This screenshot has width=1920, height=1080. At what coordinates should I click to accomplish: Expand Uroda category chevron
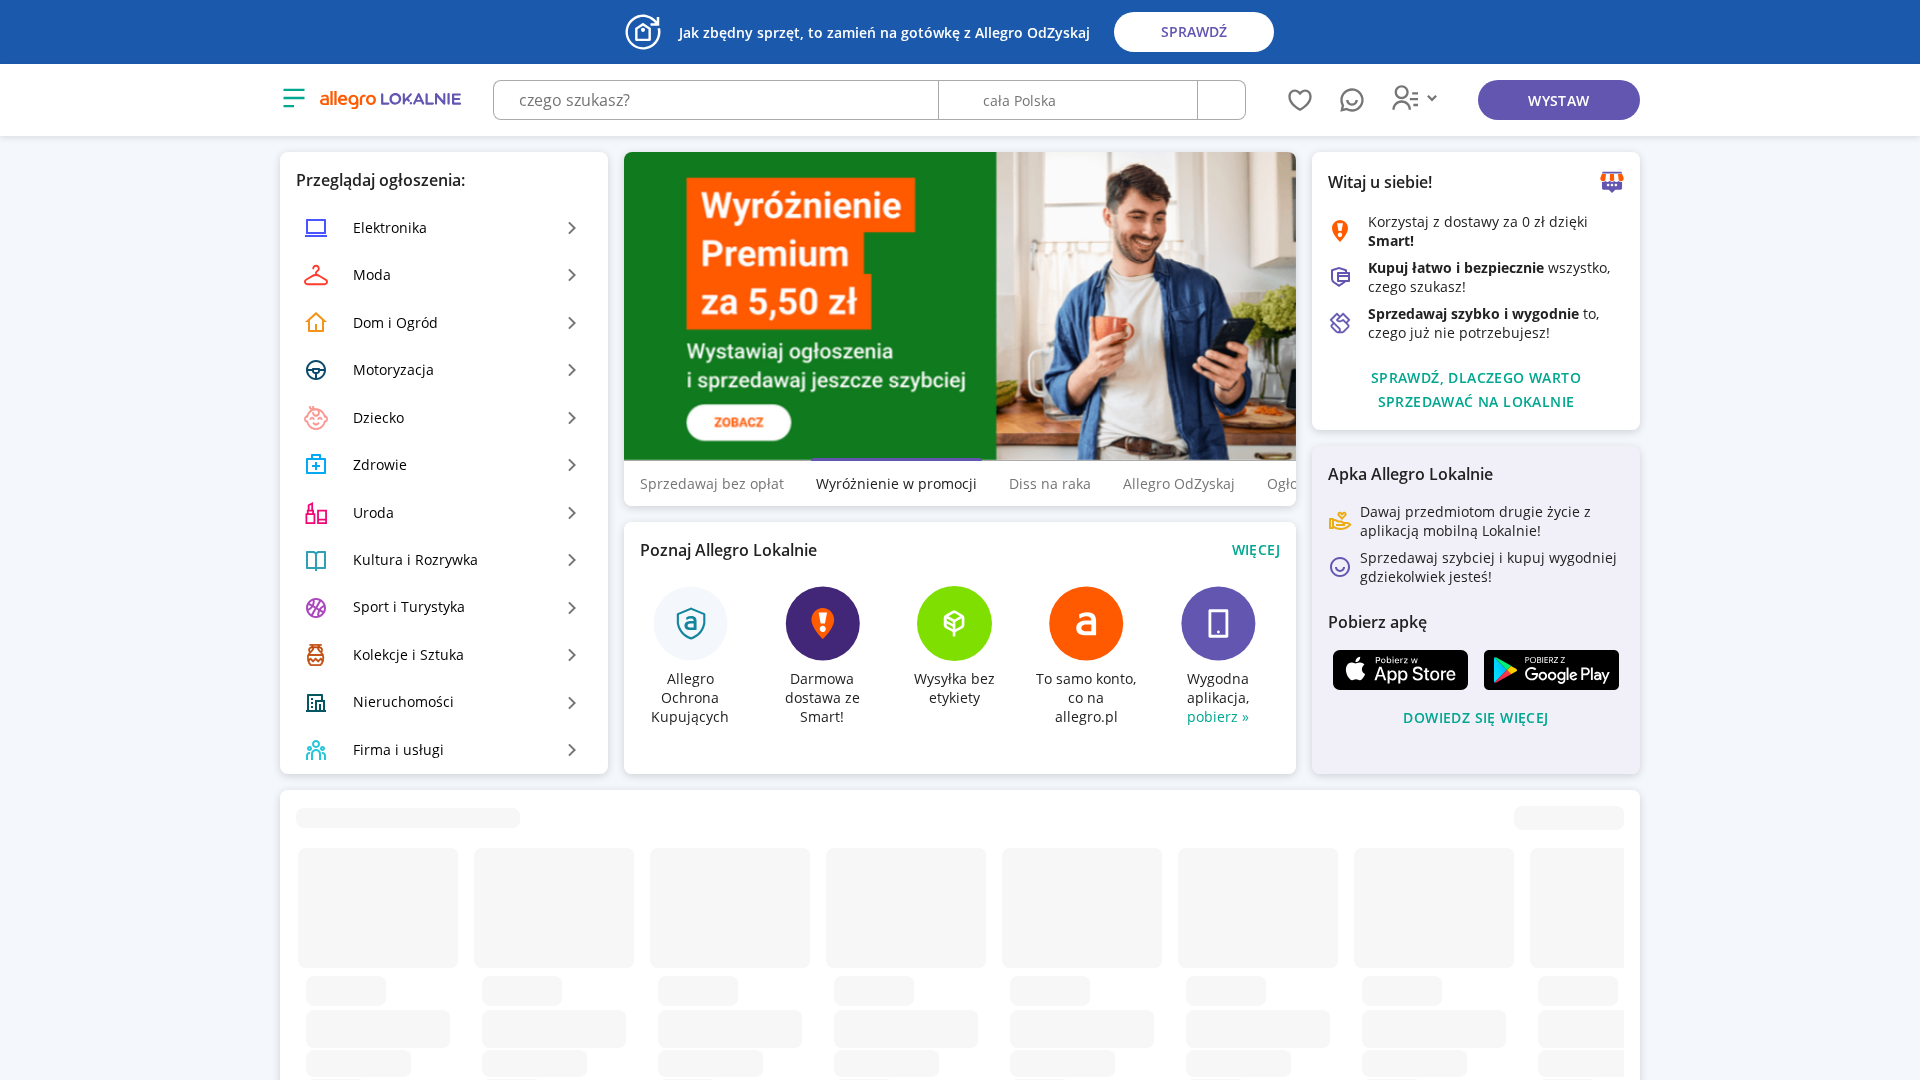(572, 513)
